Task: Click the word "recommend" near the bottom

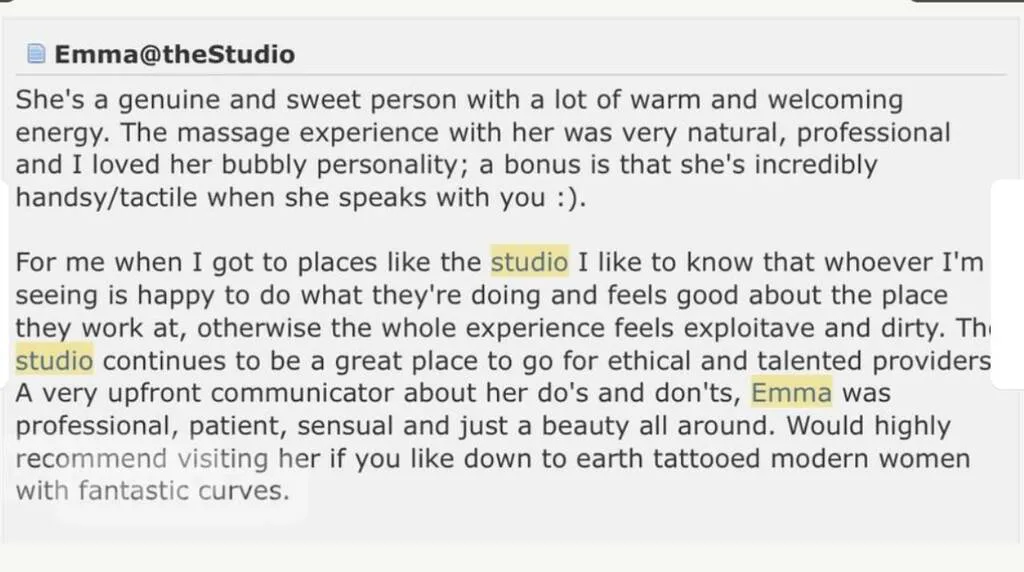Action: [x=90, y=459]
